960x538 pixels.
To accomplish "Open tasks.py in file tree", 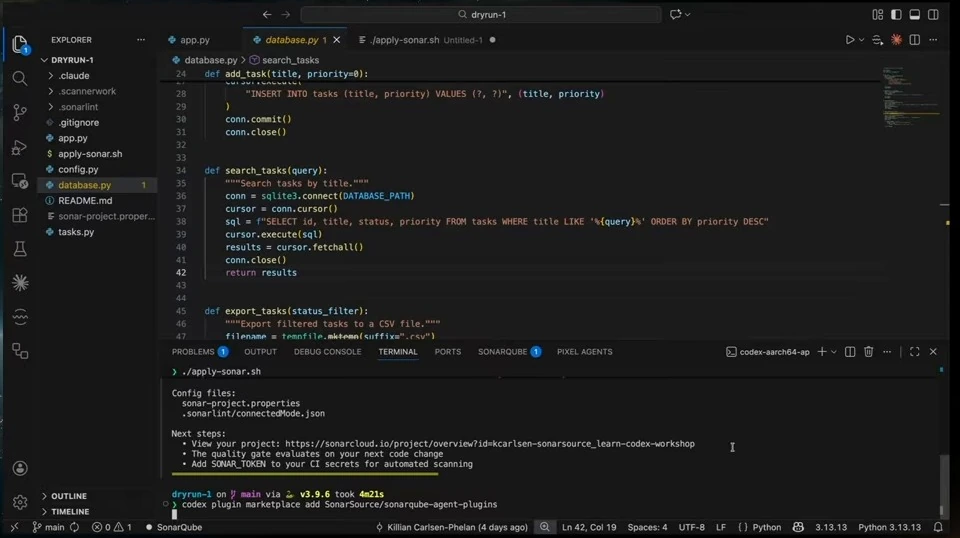I will point(76,232).
